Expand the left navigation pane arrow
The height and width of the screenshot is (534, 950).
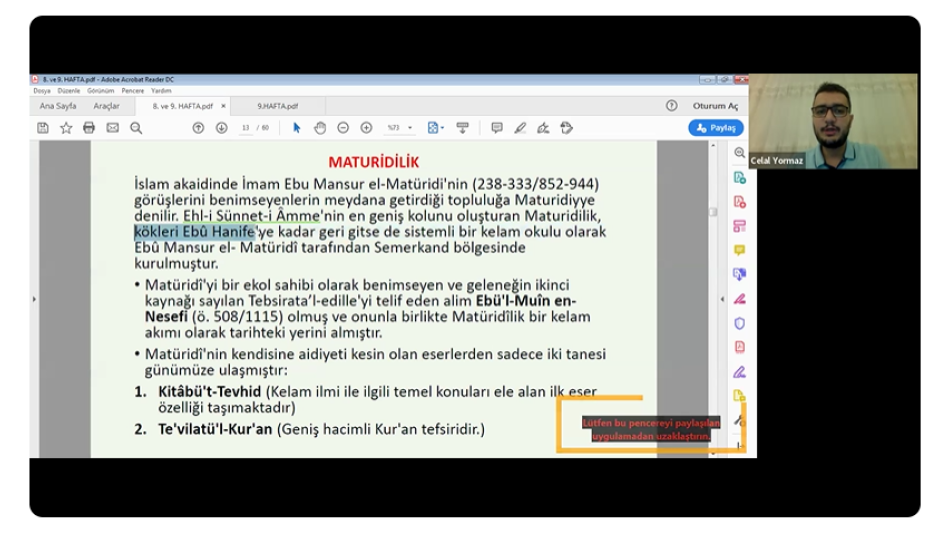34,299
